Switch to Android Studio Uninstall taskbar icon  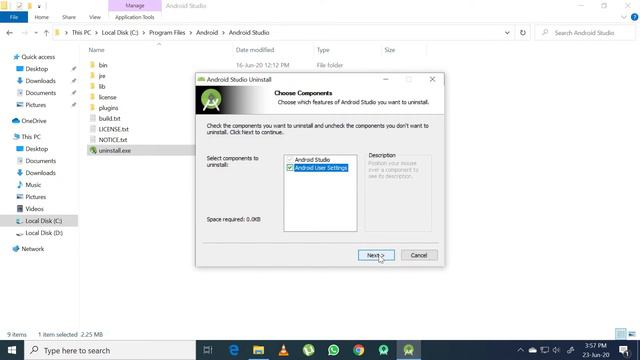pyautogui.click(x=409, y=350)
